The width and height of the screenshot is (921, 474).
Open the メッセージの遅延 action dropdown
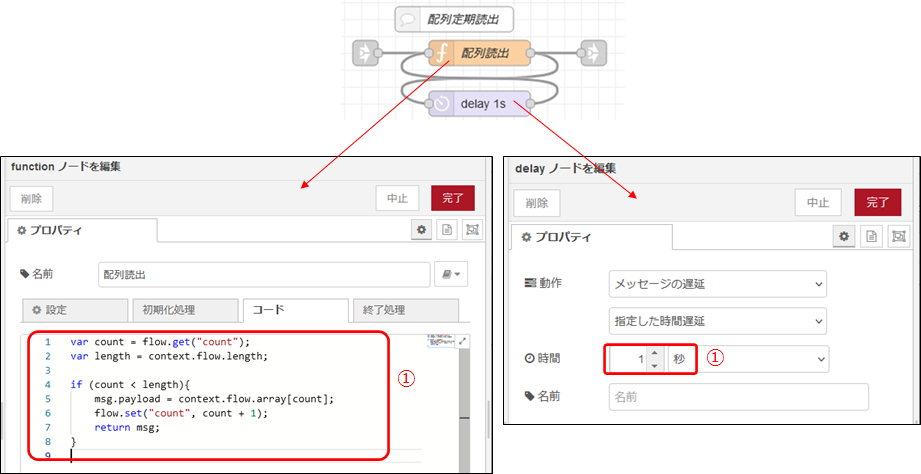[x=717, y=284]
